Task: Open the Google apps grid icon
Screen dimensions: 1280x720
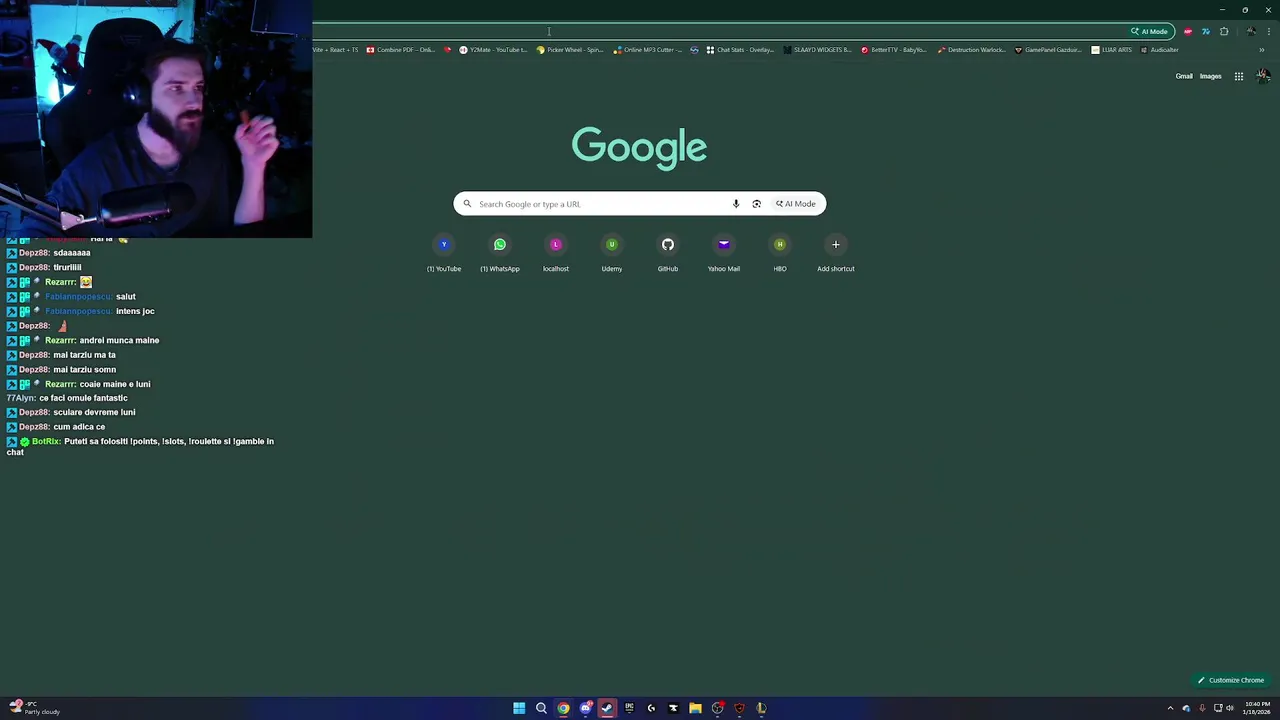Action: click(1239, 76)
